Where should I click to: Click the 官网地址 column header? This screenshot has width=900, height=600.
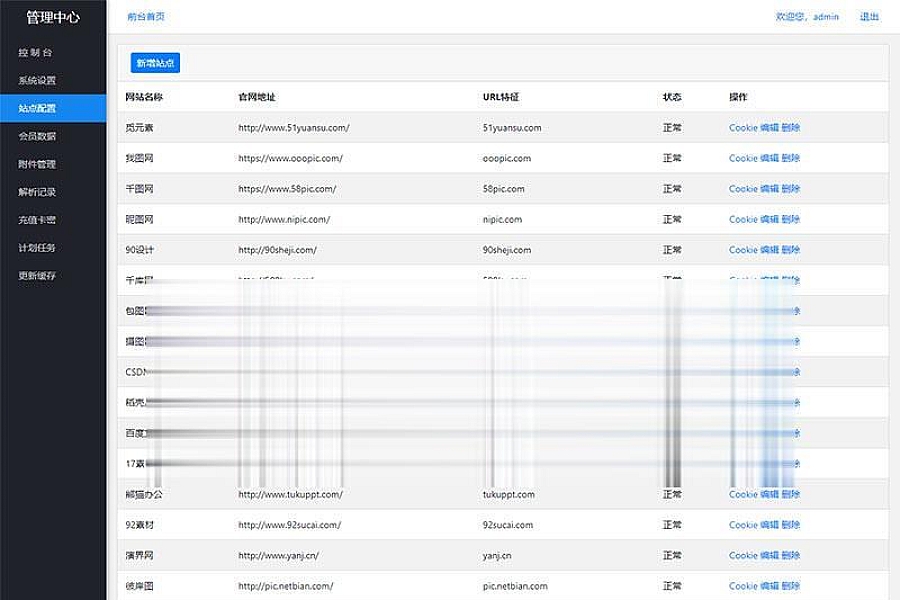click(257, 97)
